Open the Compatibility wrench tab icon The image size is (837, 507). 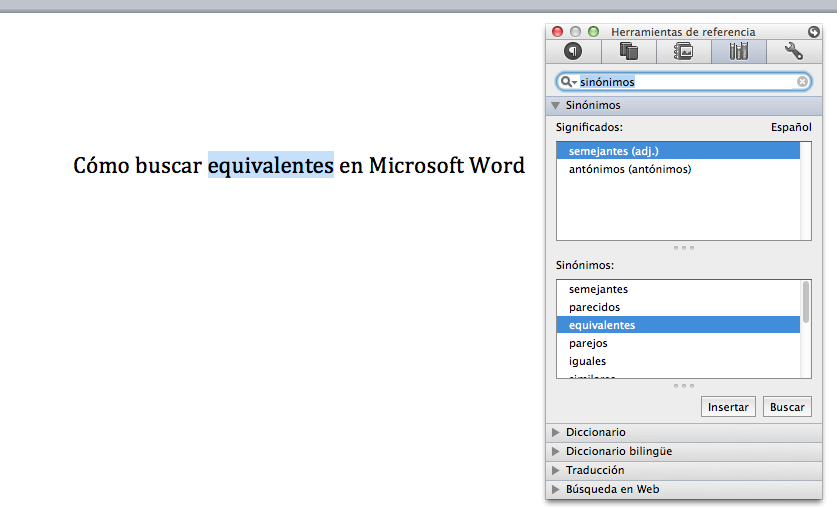click(794, 52)
